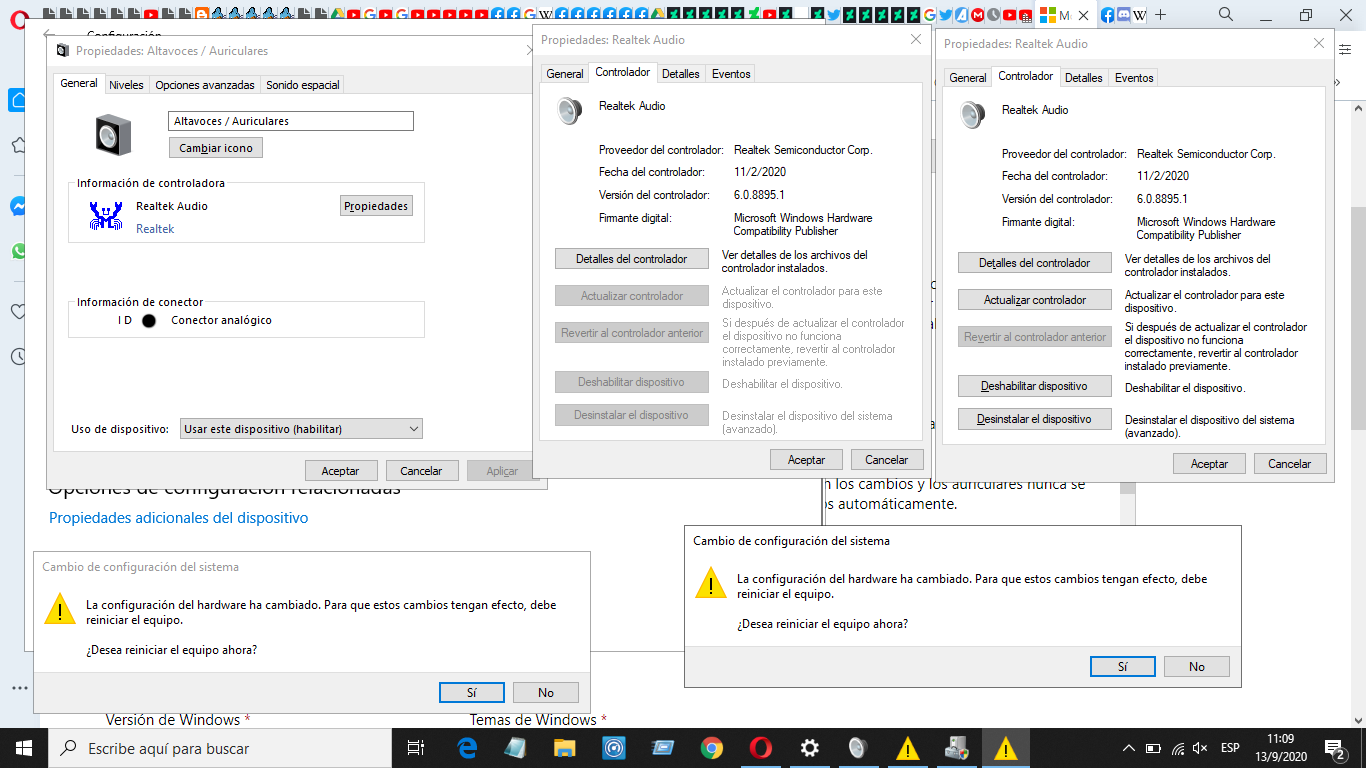The image size is (1366, 768).
Task: Click Cancelar in middle Realtek dialog
Action: point(887,460)
